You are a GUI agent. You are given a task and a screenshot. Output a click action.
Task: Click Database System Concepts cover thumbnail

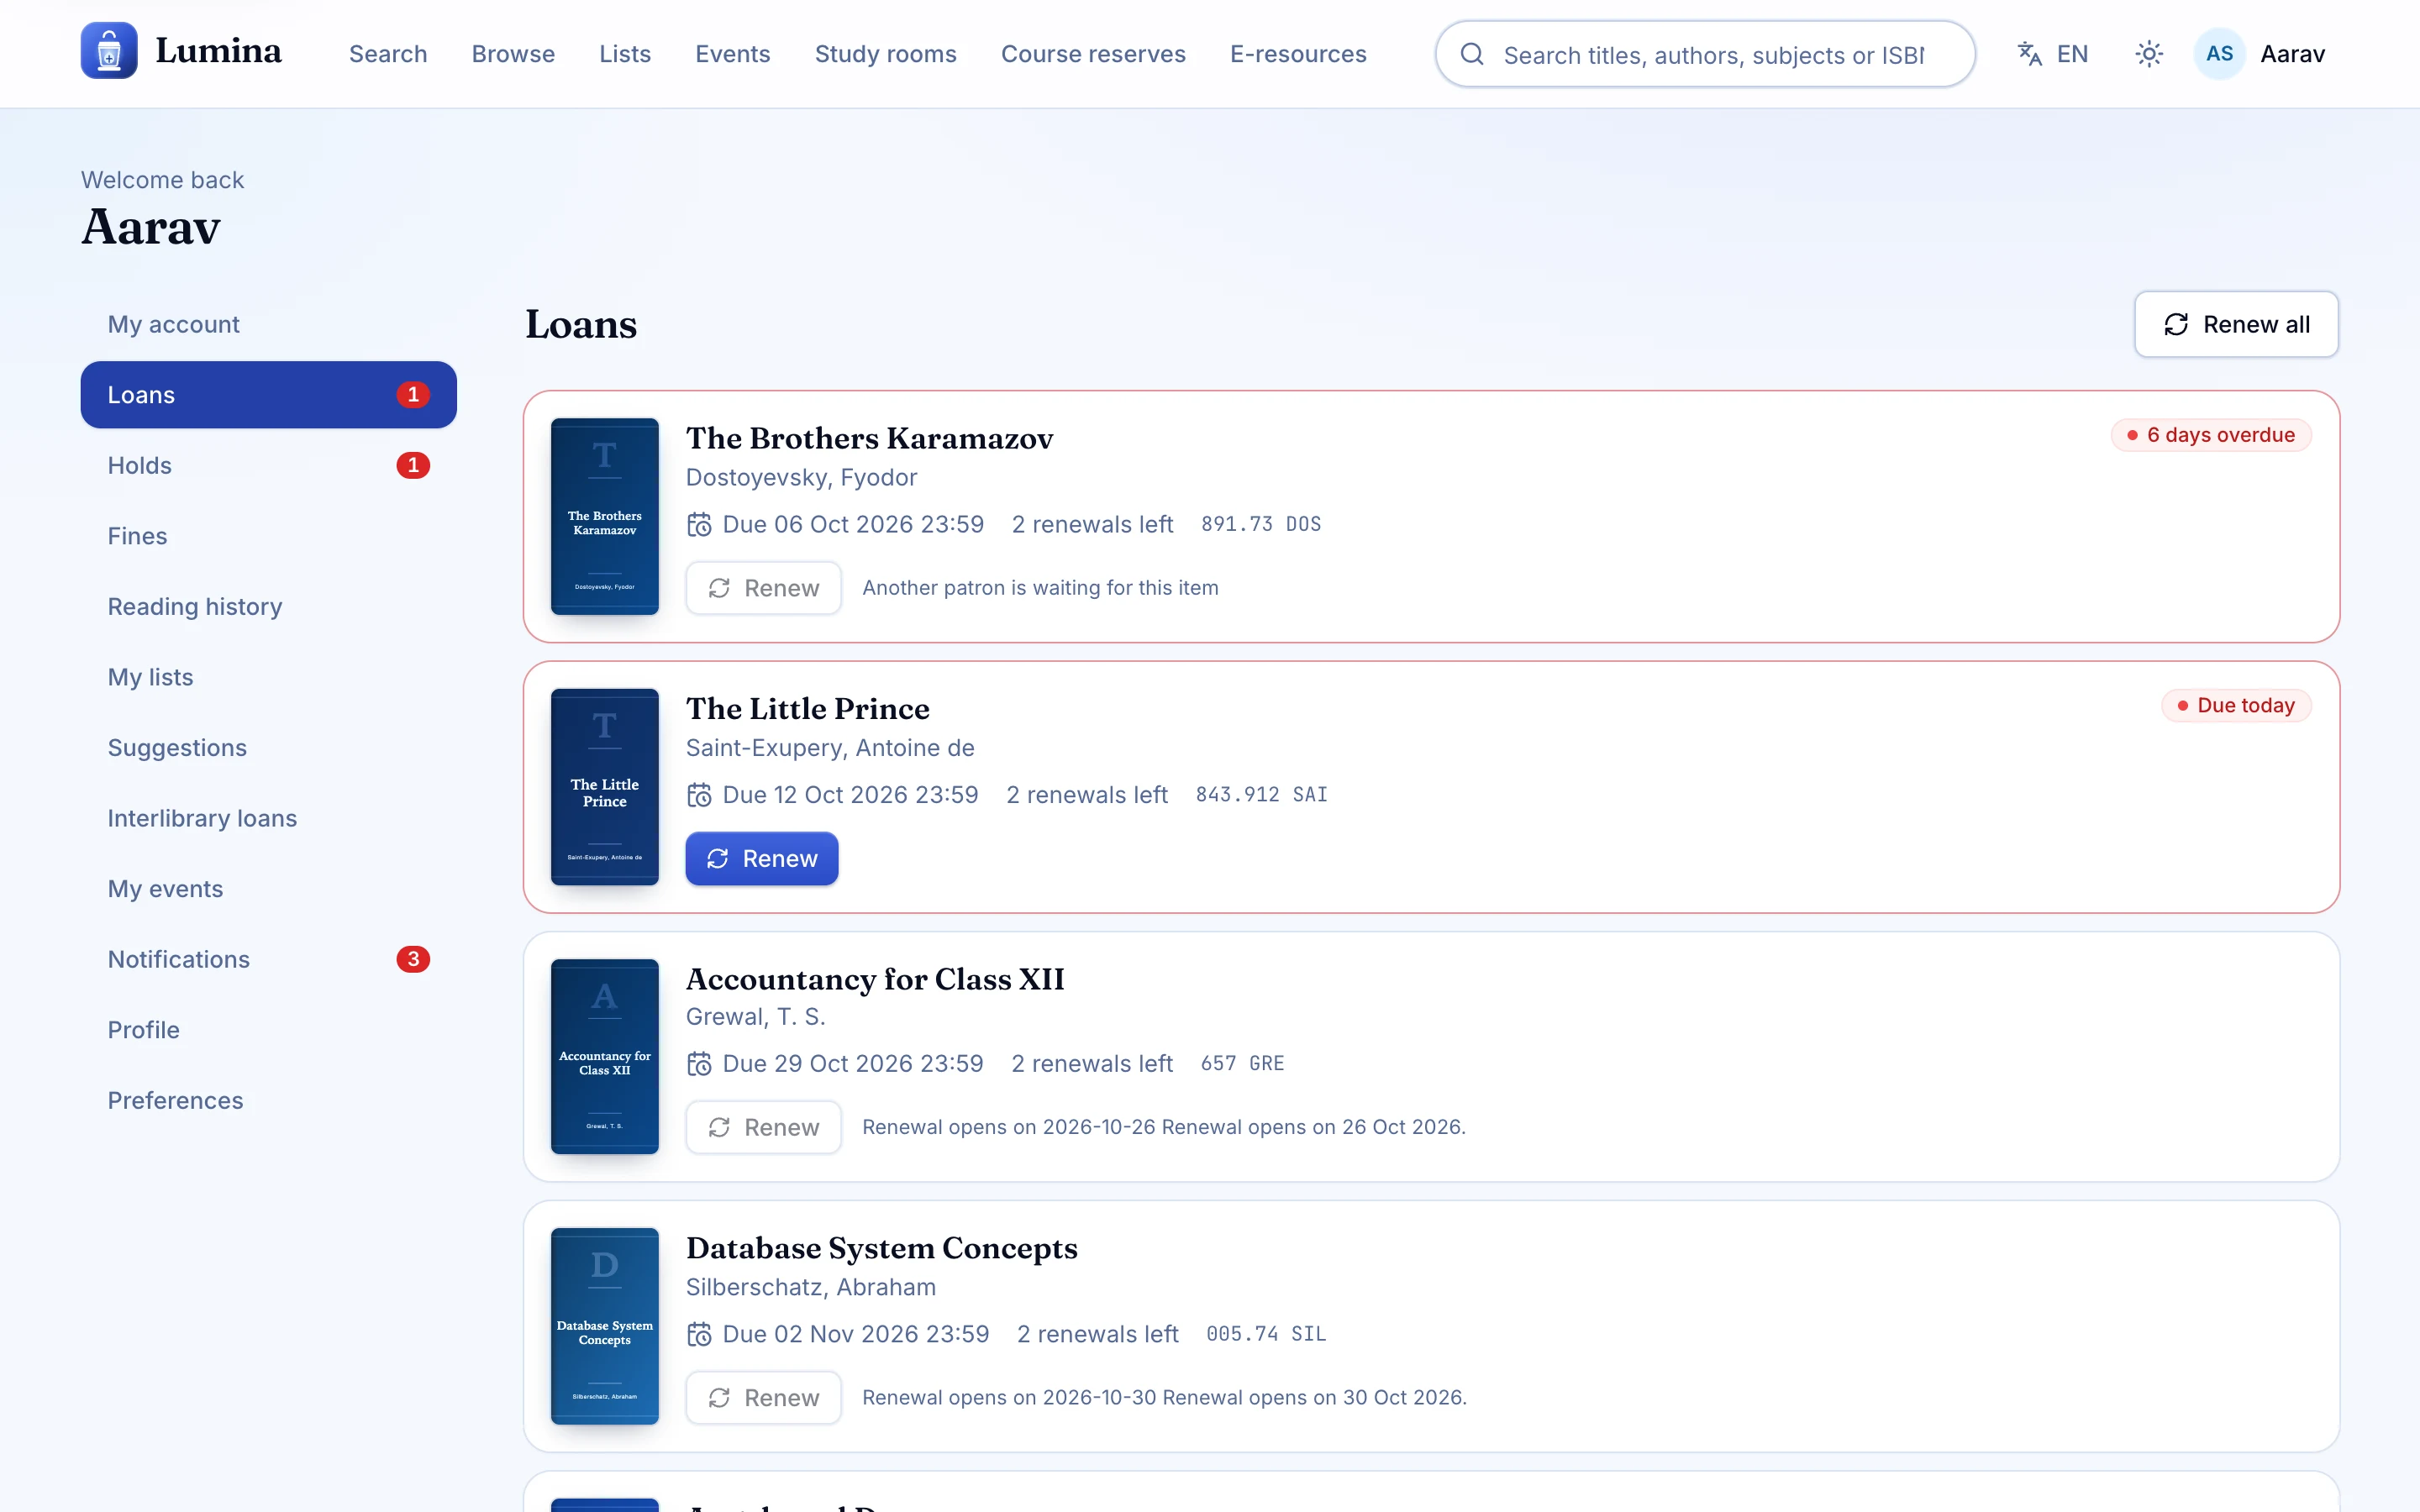coord(604,1325)
